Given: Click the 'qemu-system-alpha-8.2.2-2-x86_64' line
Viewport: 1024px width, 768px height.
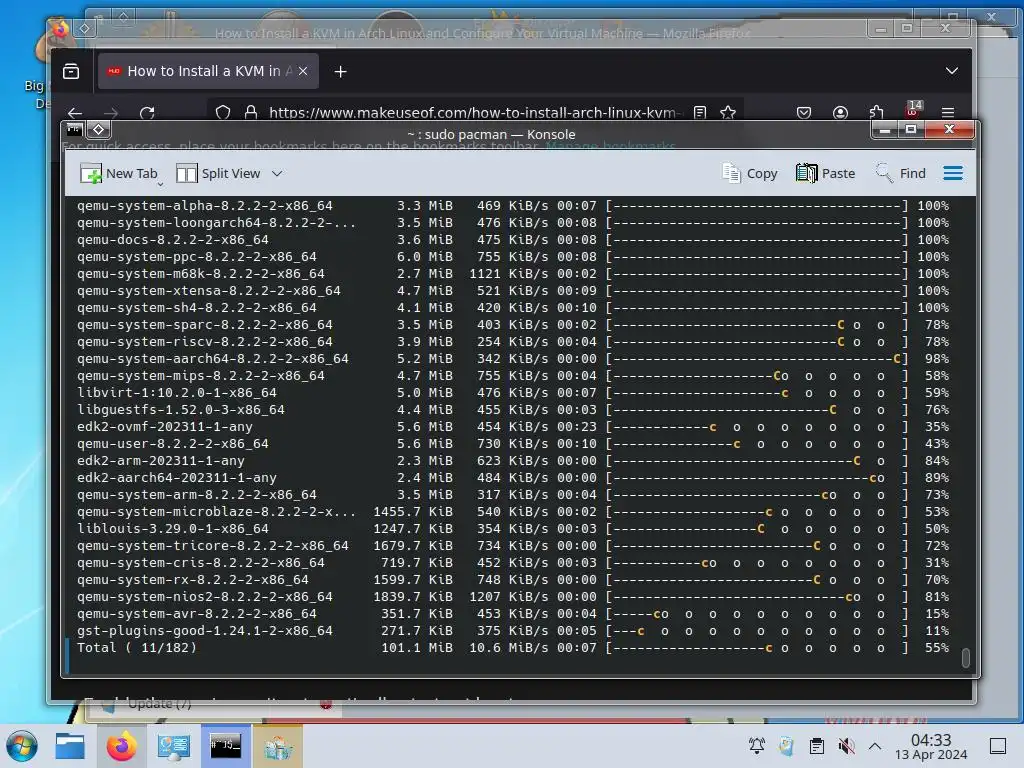Looking at the screenshot, I should [204, 206].
